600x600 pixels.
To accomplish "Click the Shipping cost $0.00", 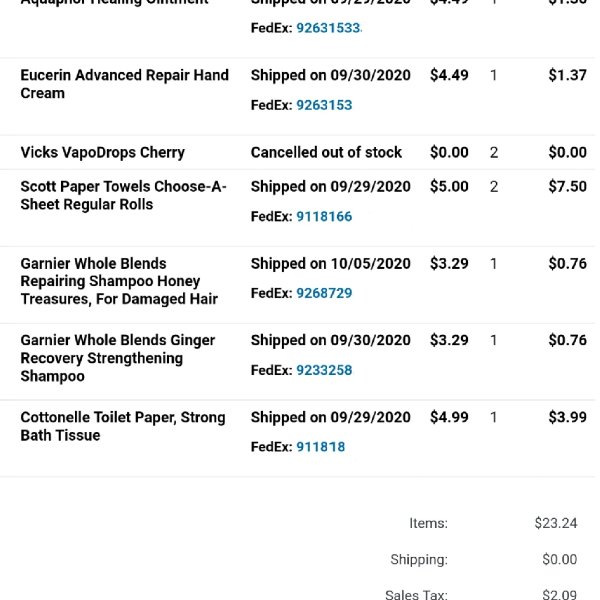I will (559, 559).
